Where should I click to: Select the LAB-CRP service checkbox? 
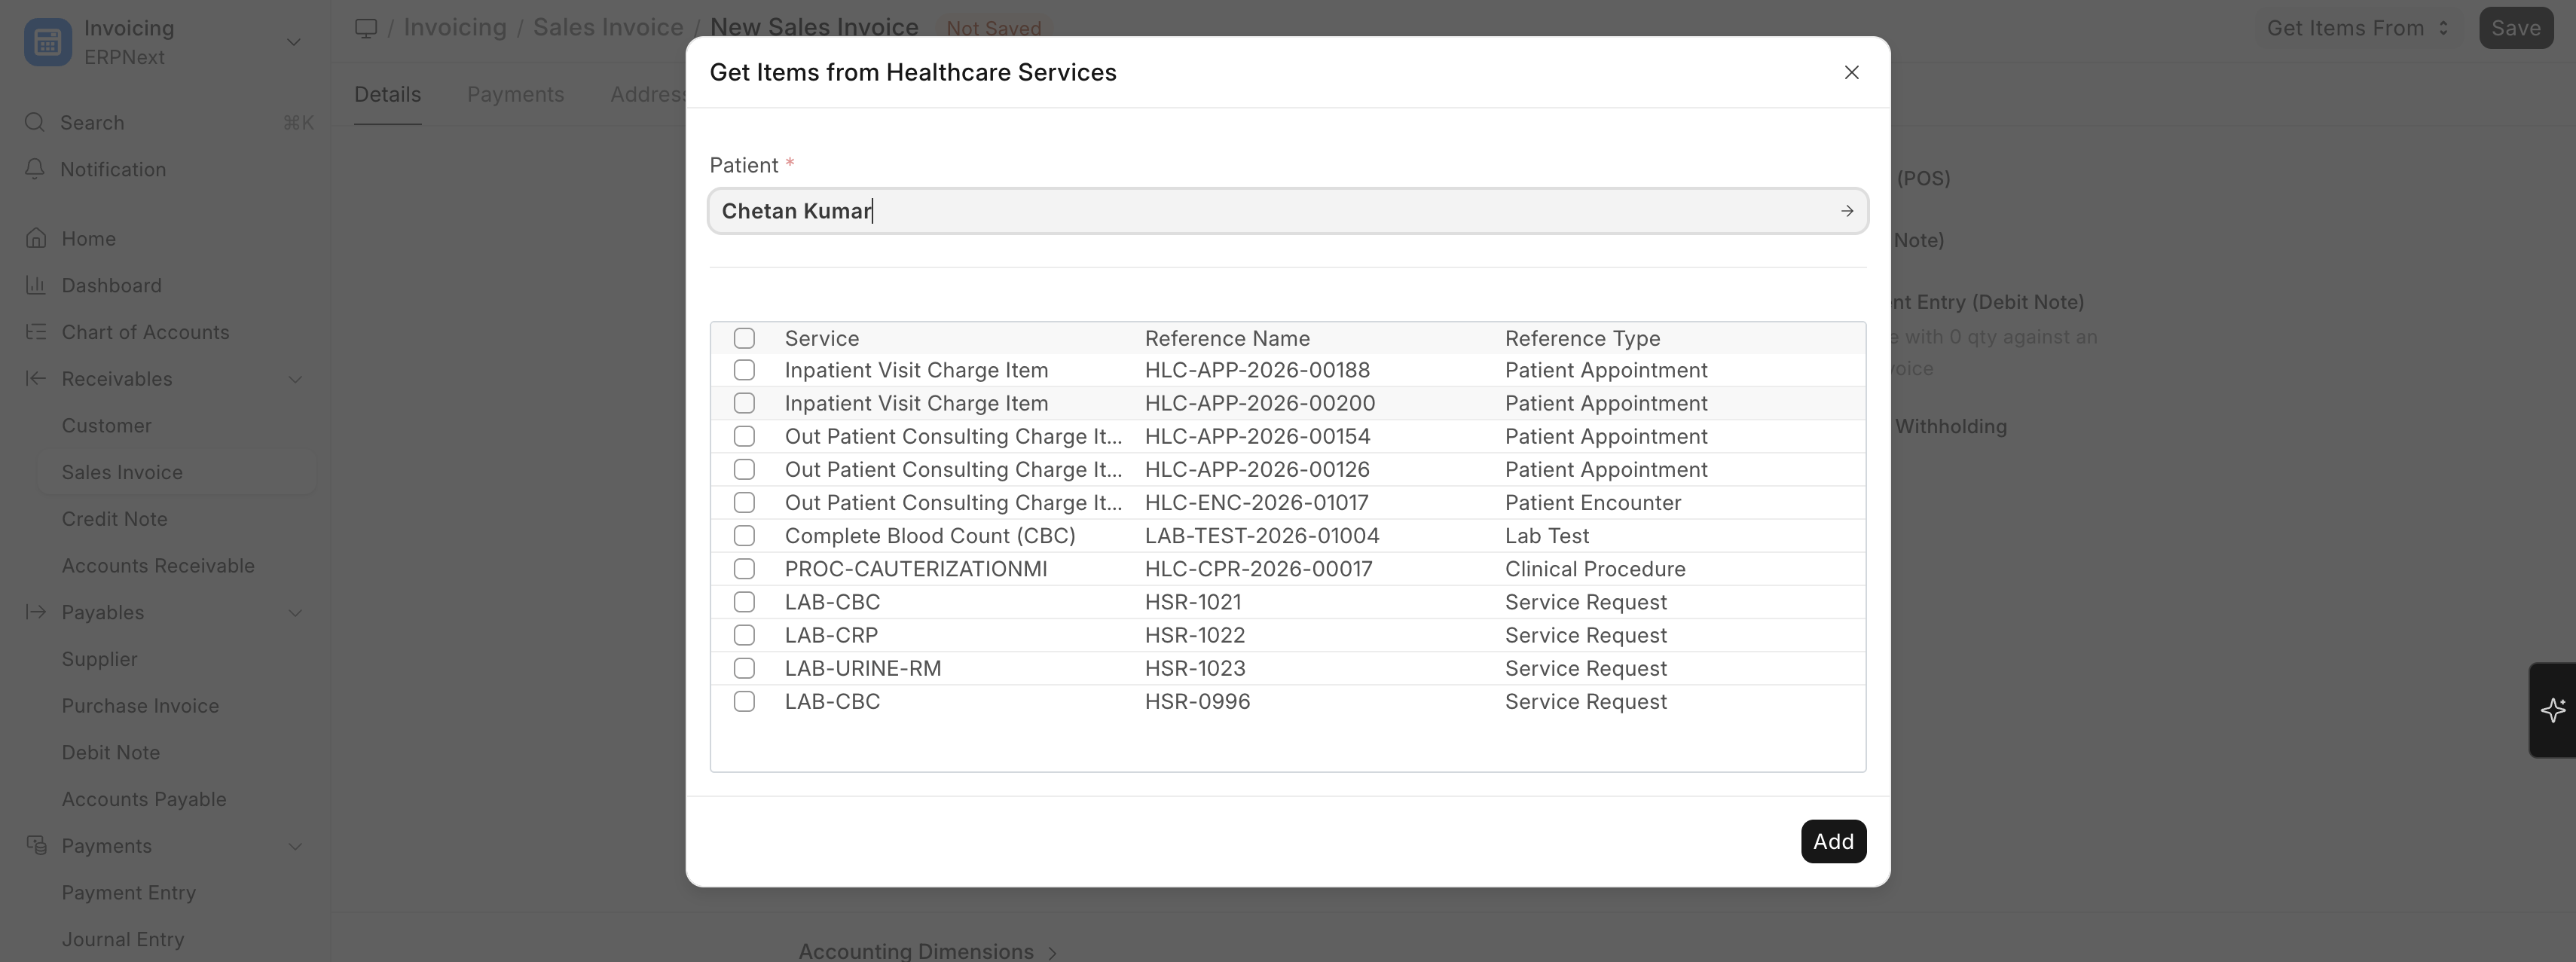coord(744,635)
